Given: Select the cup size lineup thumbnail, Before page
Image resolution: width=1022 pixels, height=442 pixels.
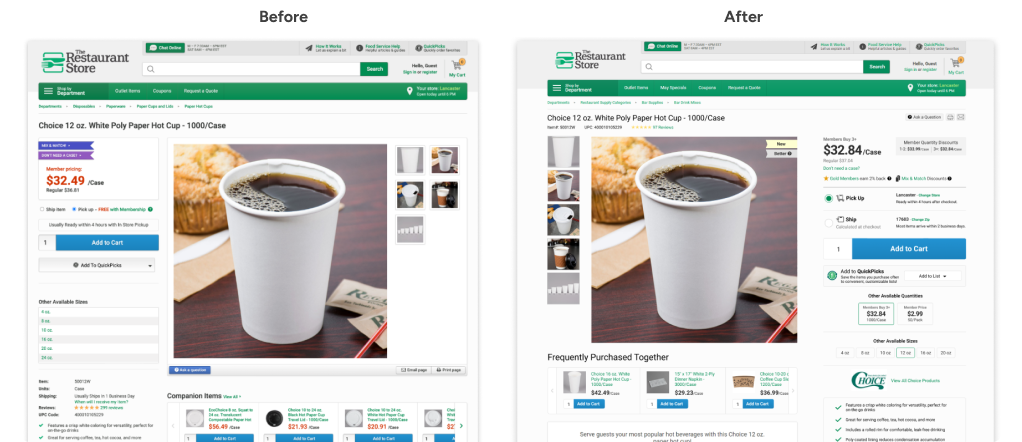Looking at the screenshot, I should pyautogui.click(x=410, y=229).
